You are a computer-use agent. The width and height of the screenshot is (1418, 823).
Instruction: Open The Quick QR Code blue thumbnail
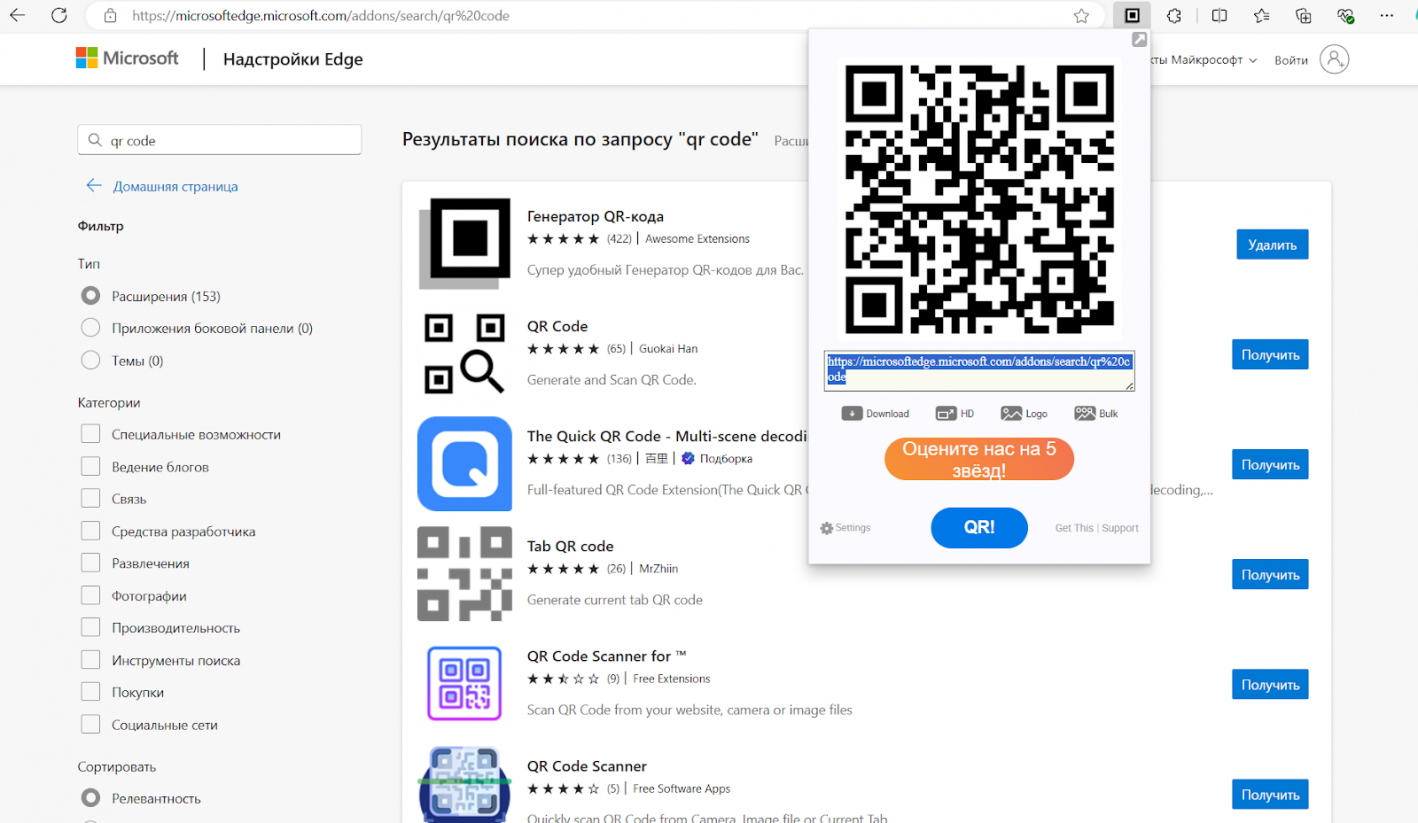[464, 464]
